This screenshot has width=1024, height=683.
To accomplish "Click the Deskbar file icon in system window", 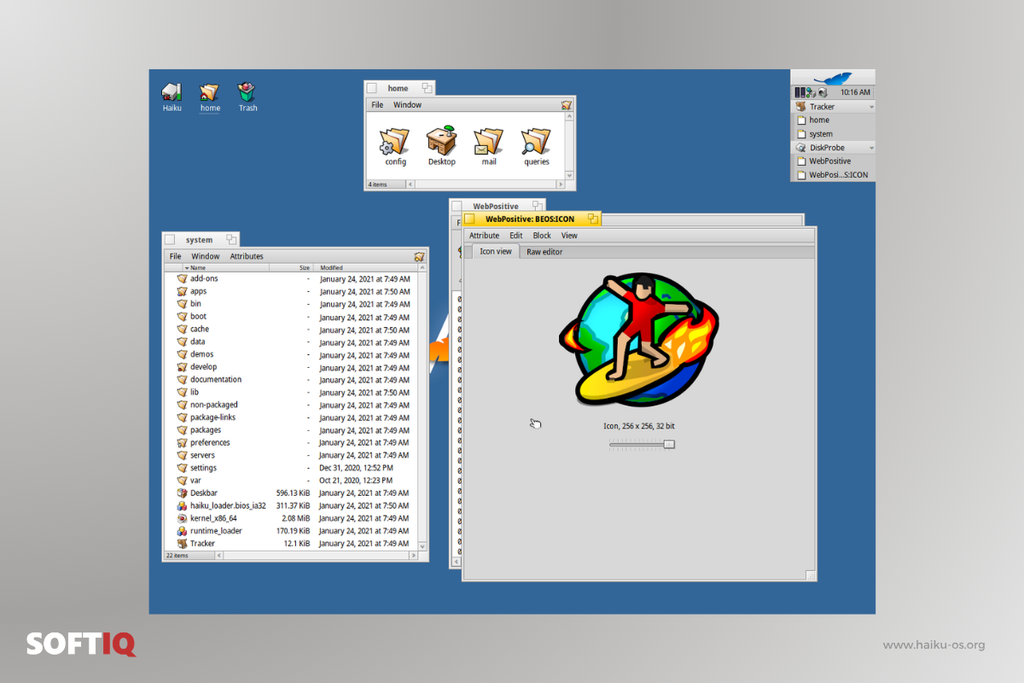I will [182, 493].
